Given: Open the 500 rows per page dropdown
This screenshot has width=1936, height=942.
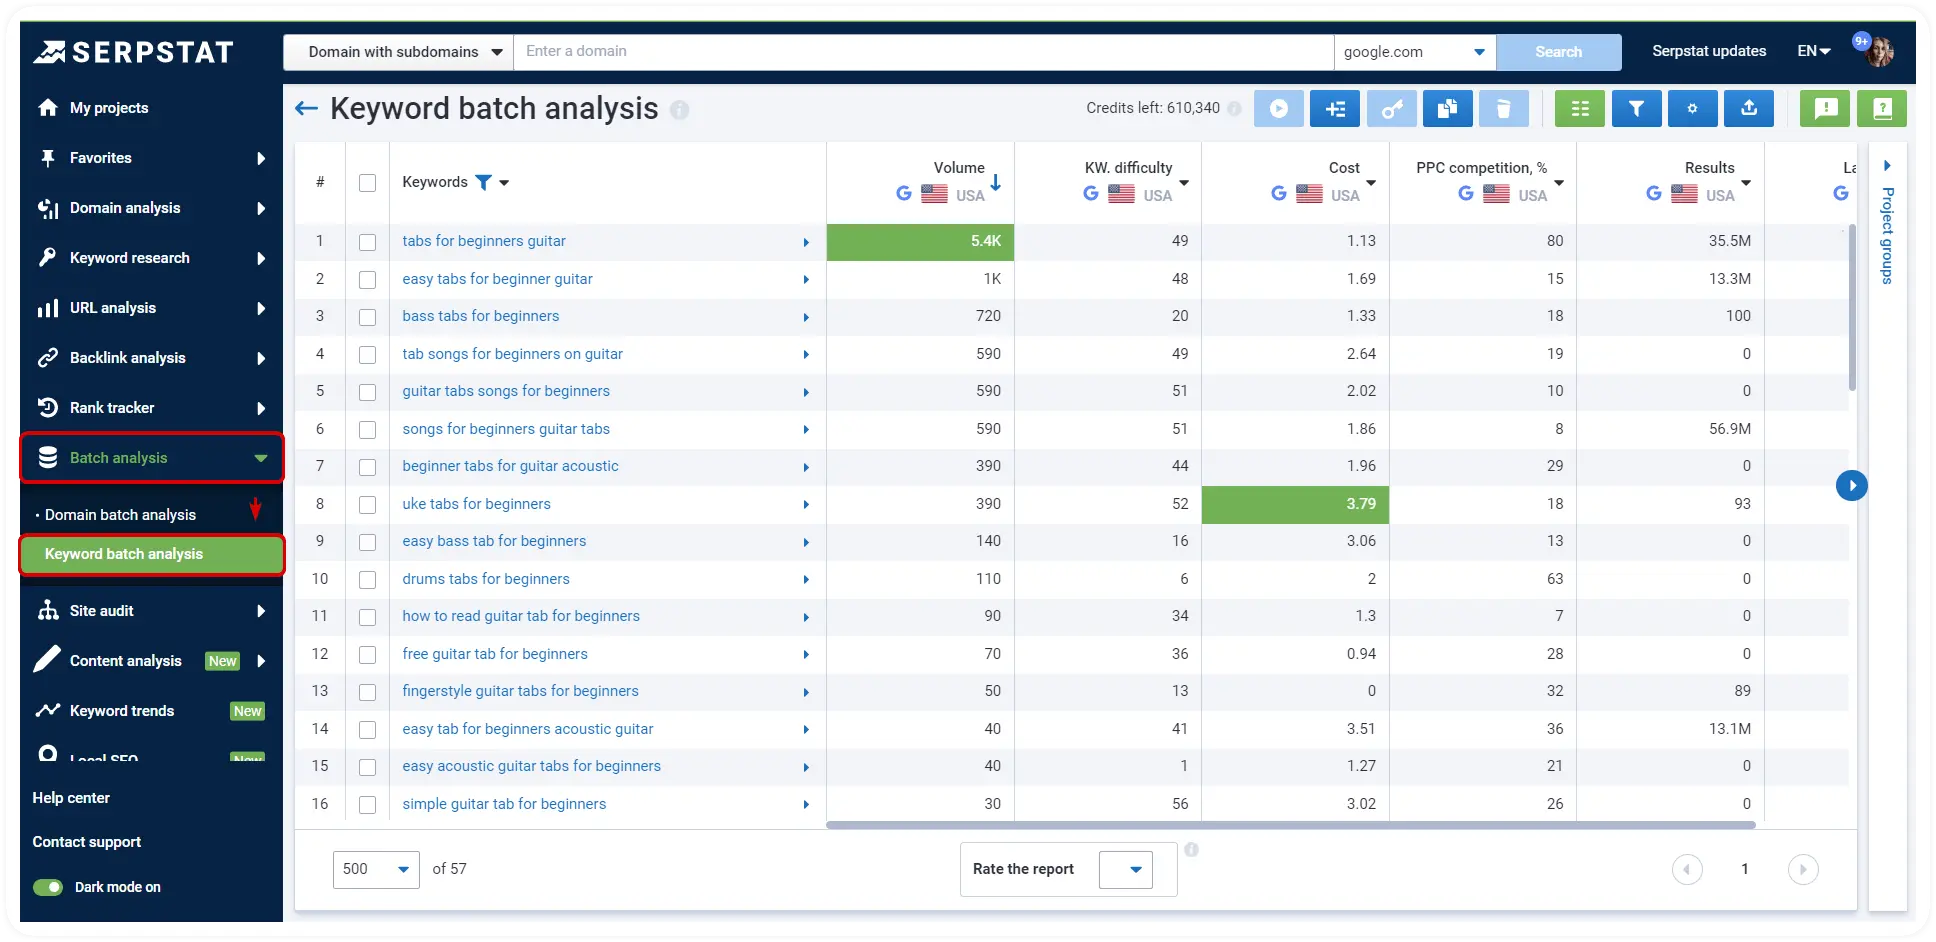Looking at the screenshot, I should (376, 869).
